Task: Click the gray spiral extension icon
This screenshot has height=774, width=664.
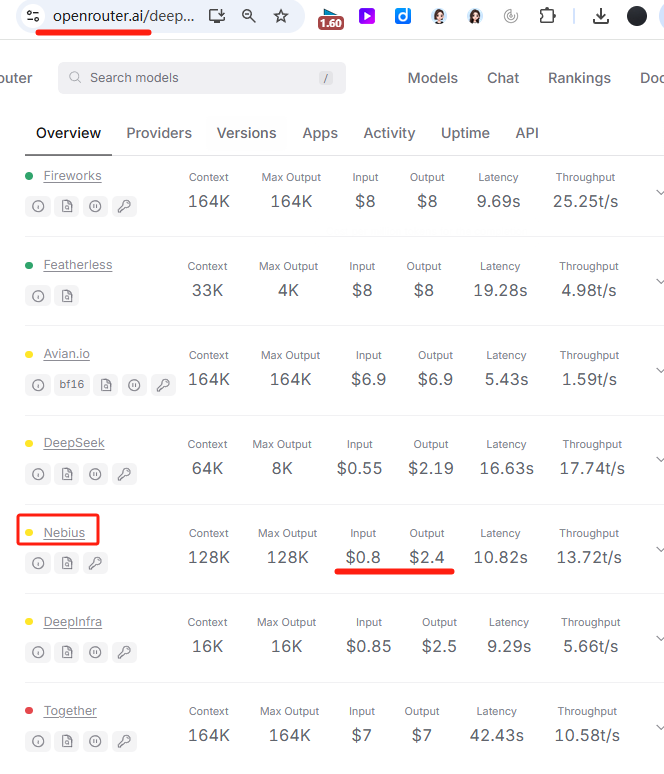Action: click(511, 16)
